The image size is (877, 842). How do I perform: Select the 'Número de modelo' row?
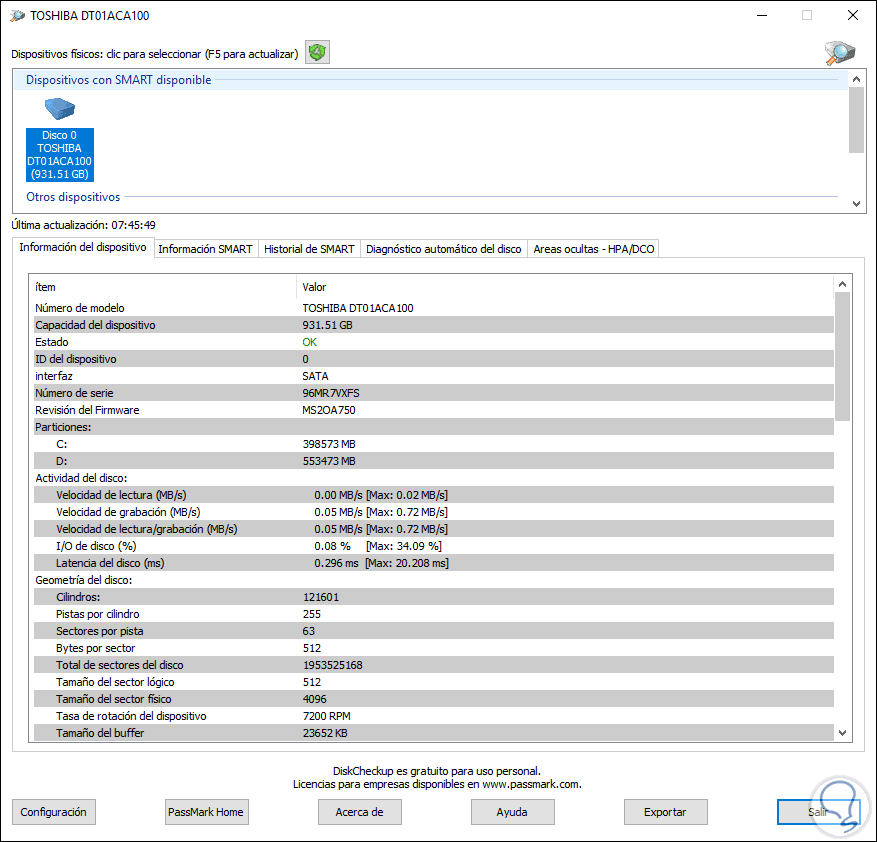433,308
